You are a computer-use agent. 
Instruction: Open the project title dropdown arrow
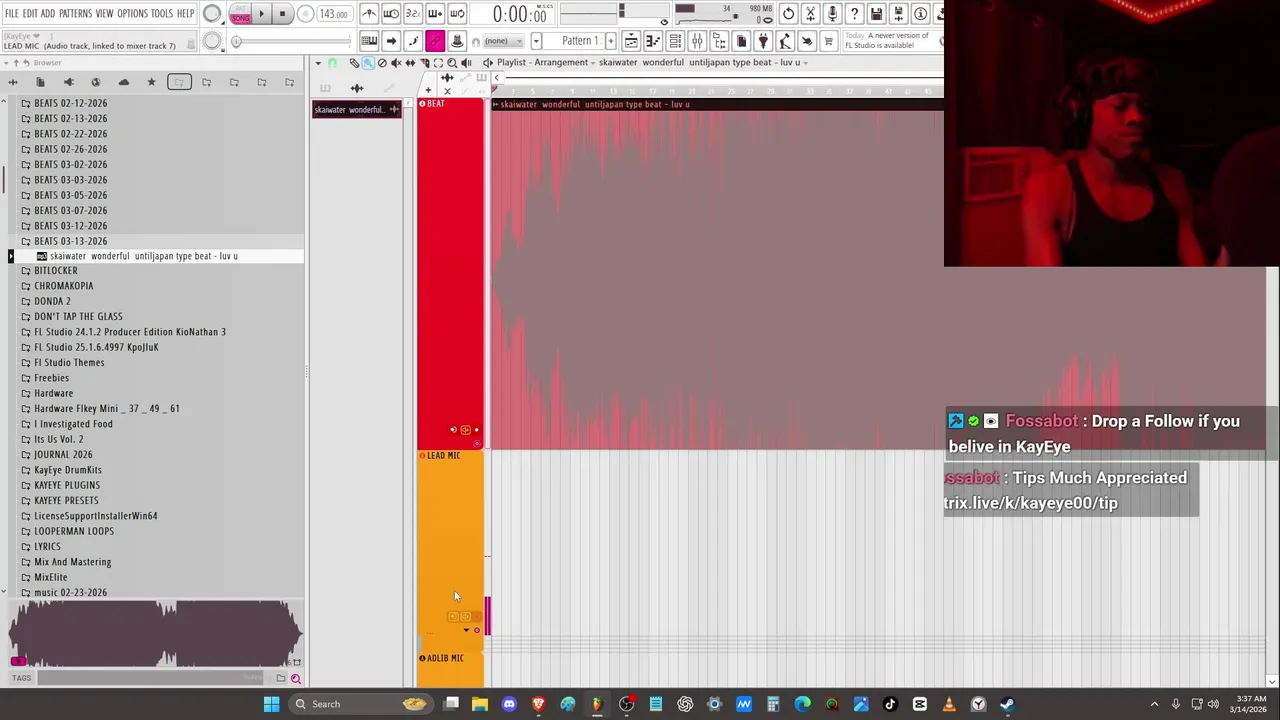point(805,62)
